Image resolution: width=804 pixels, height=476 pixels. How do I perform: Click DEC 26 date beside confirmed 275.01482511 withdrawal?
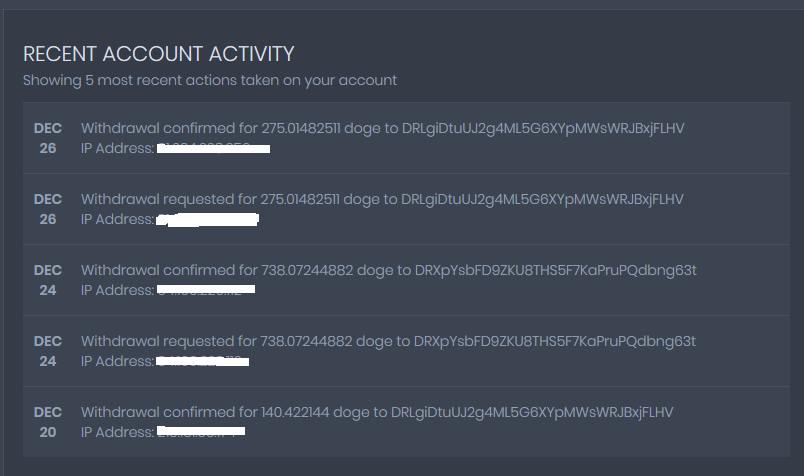coord(48,138)
